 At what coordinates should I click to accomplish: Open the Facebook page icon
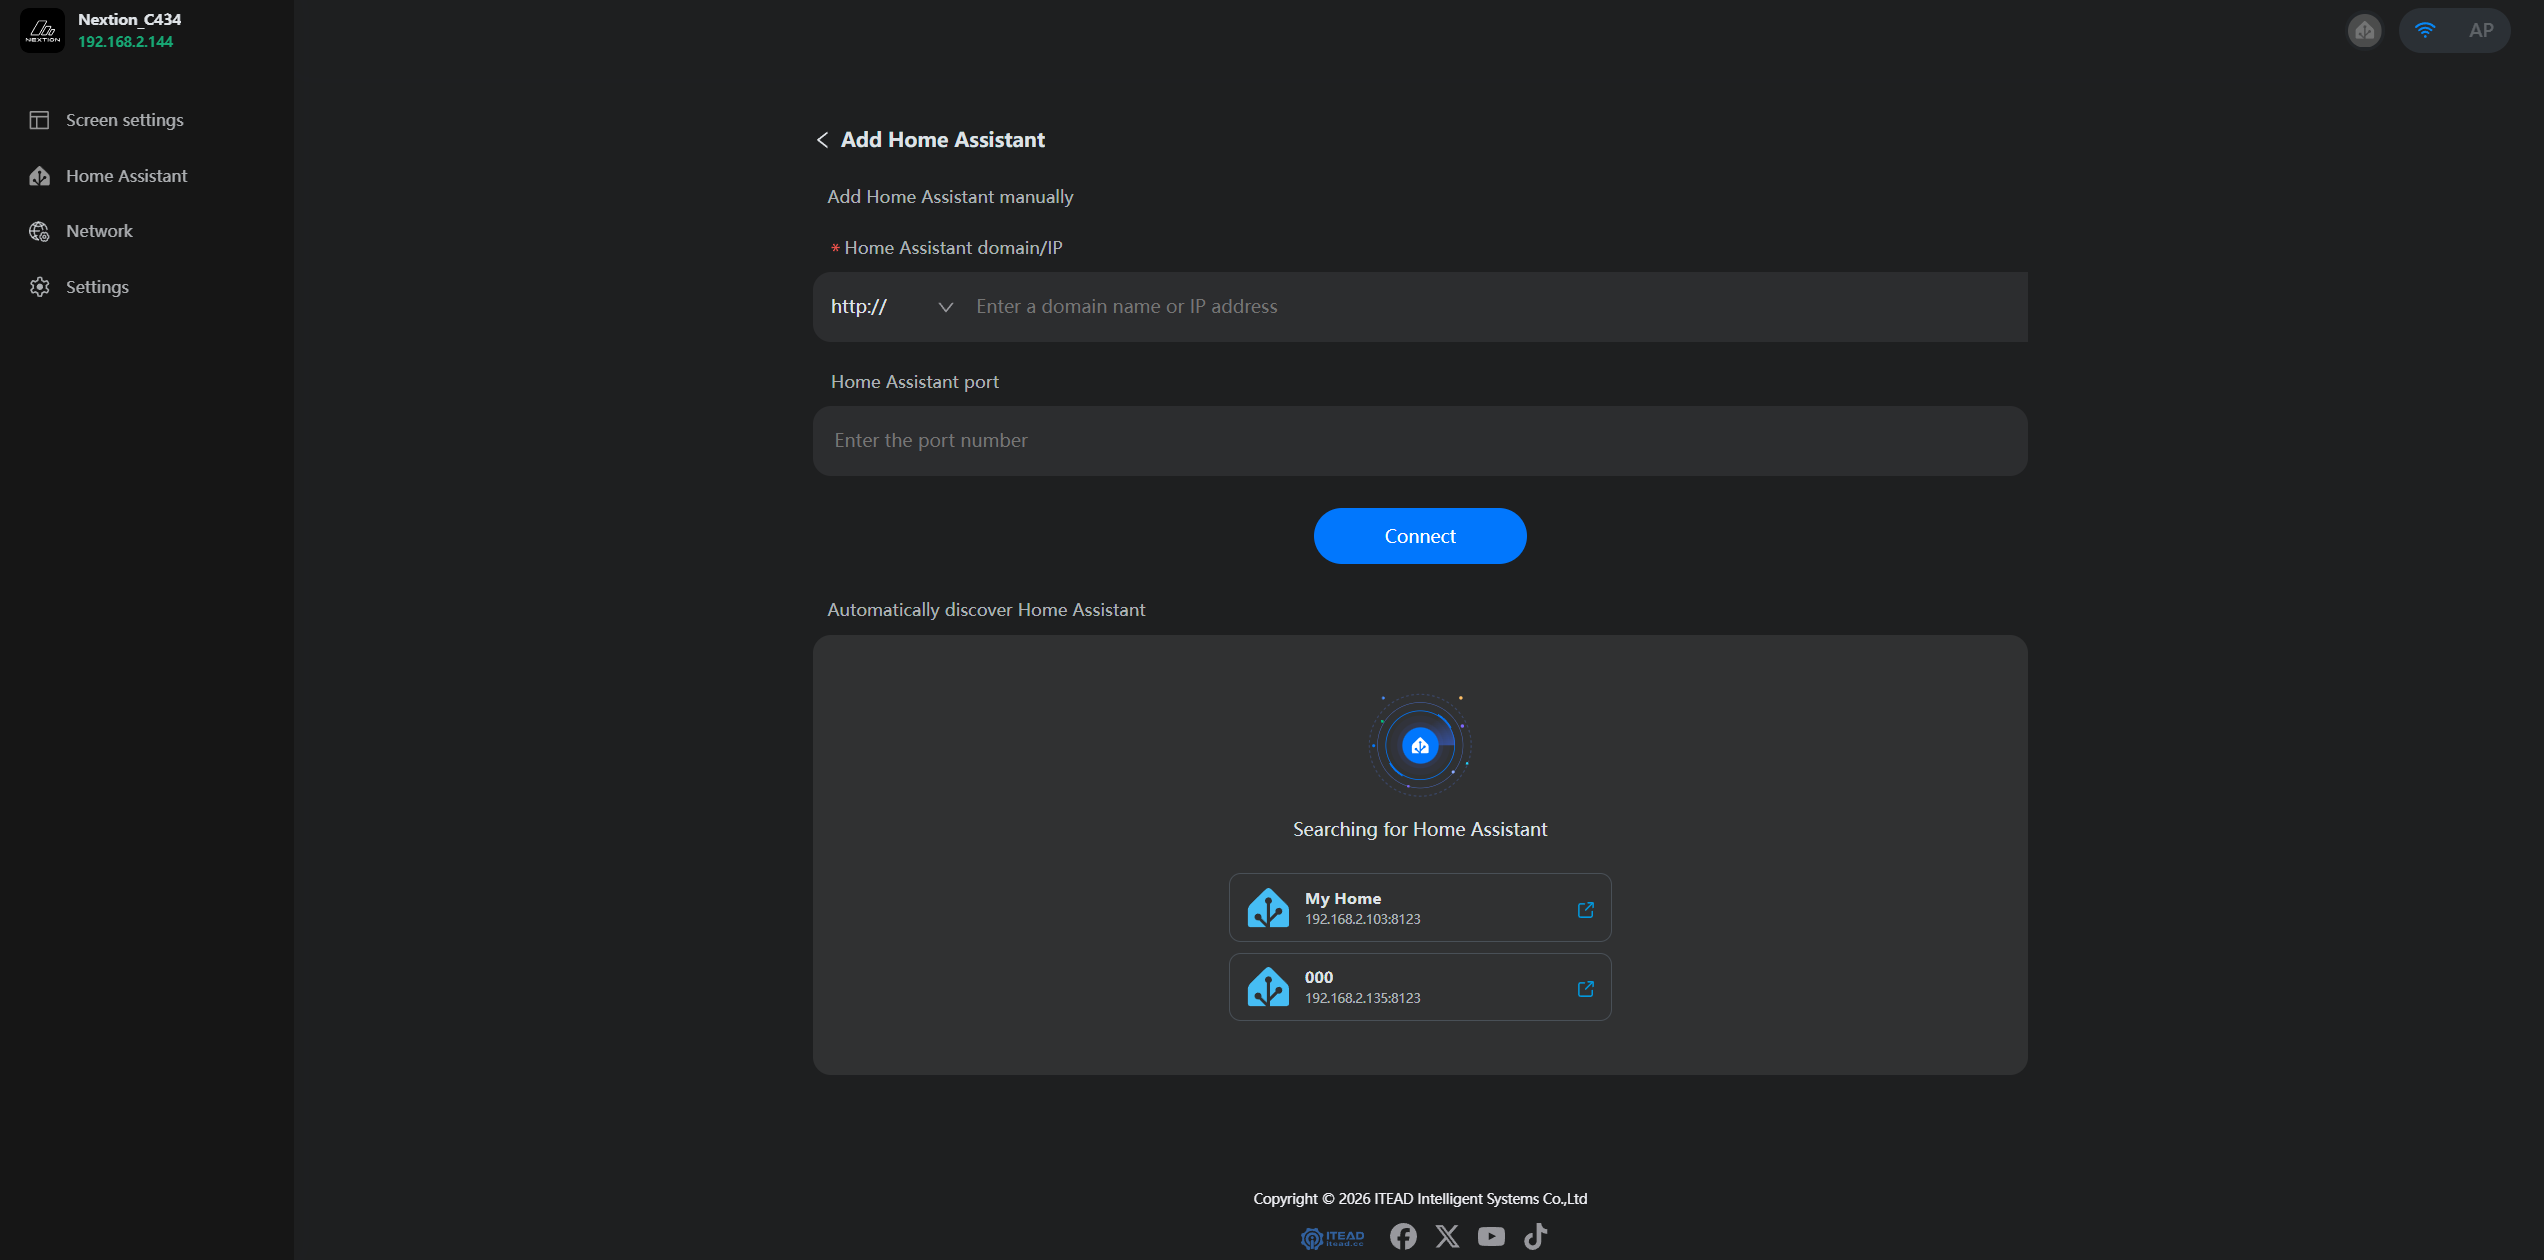tap(1403, 1237)
